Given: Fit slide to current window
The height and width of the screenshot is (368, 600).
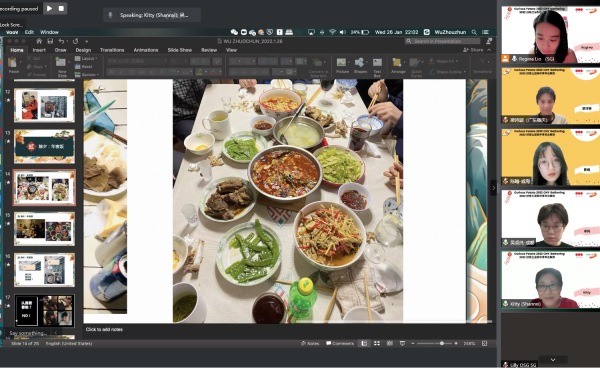Looking at the screenshot, I should [x=484, y=344].
